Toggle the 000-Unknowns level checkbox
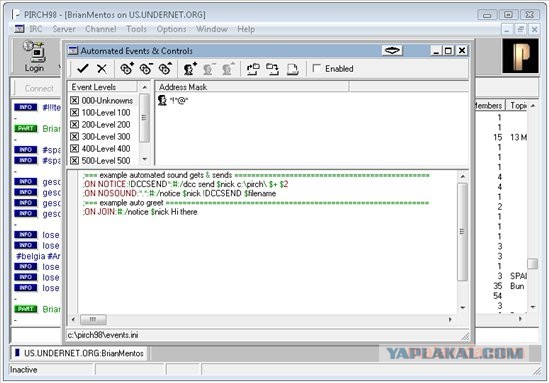The image size is (549, 383). click(74, 100)
